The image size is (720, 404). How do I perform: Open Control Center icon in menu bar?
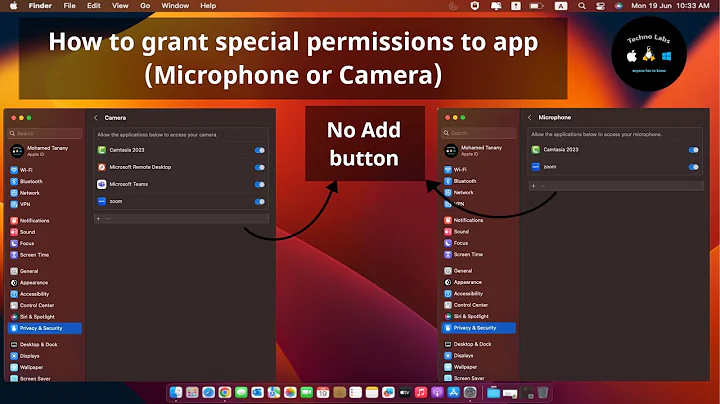tap(600, 6)
